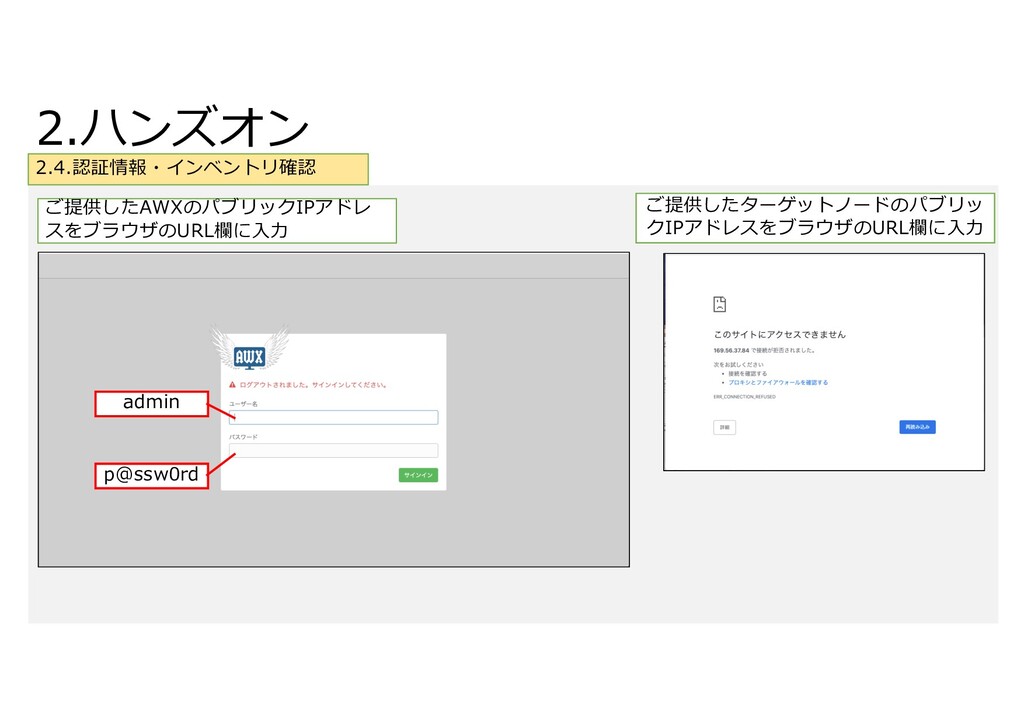Click the 詳細 button on error page
Screen dimensions: 1024x724
724,428
